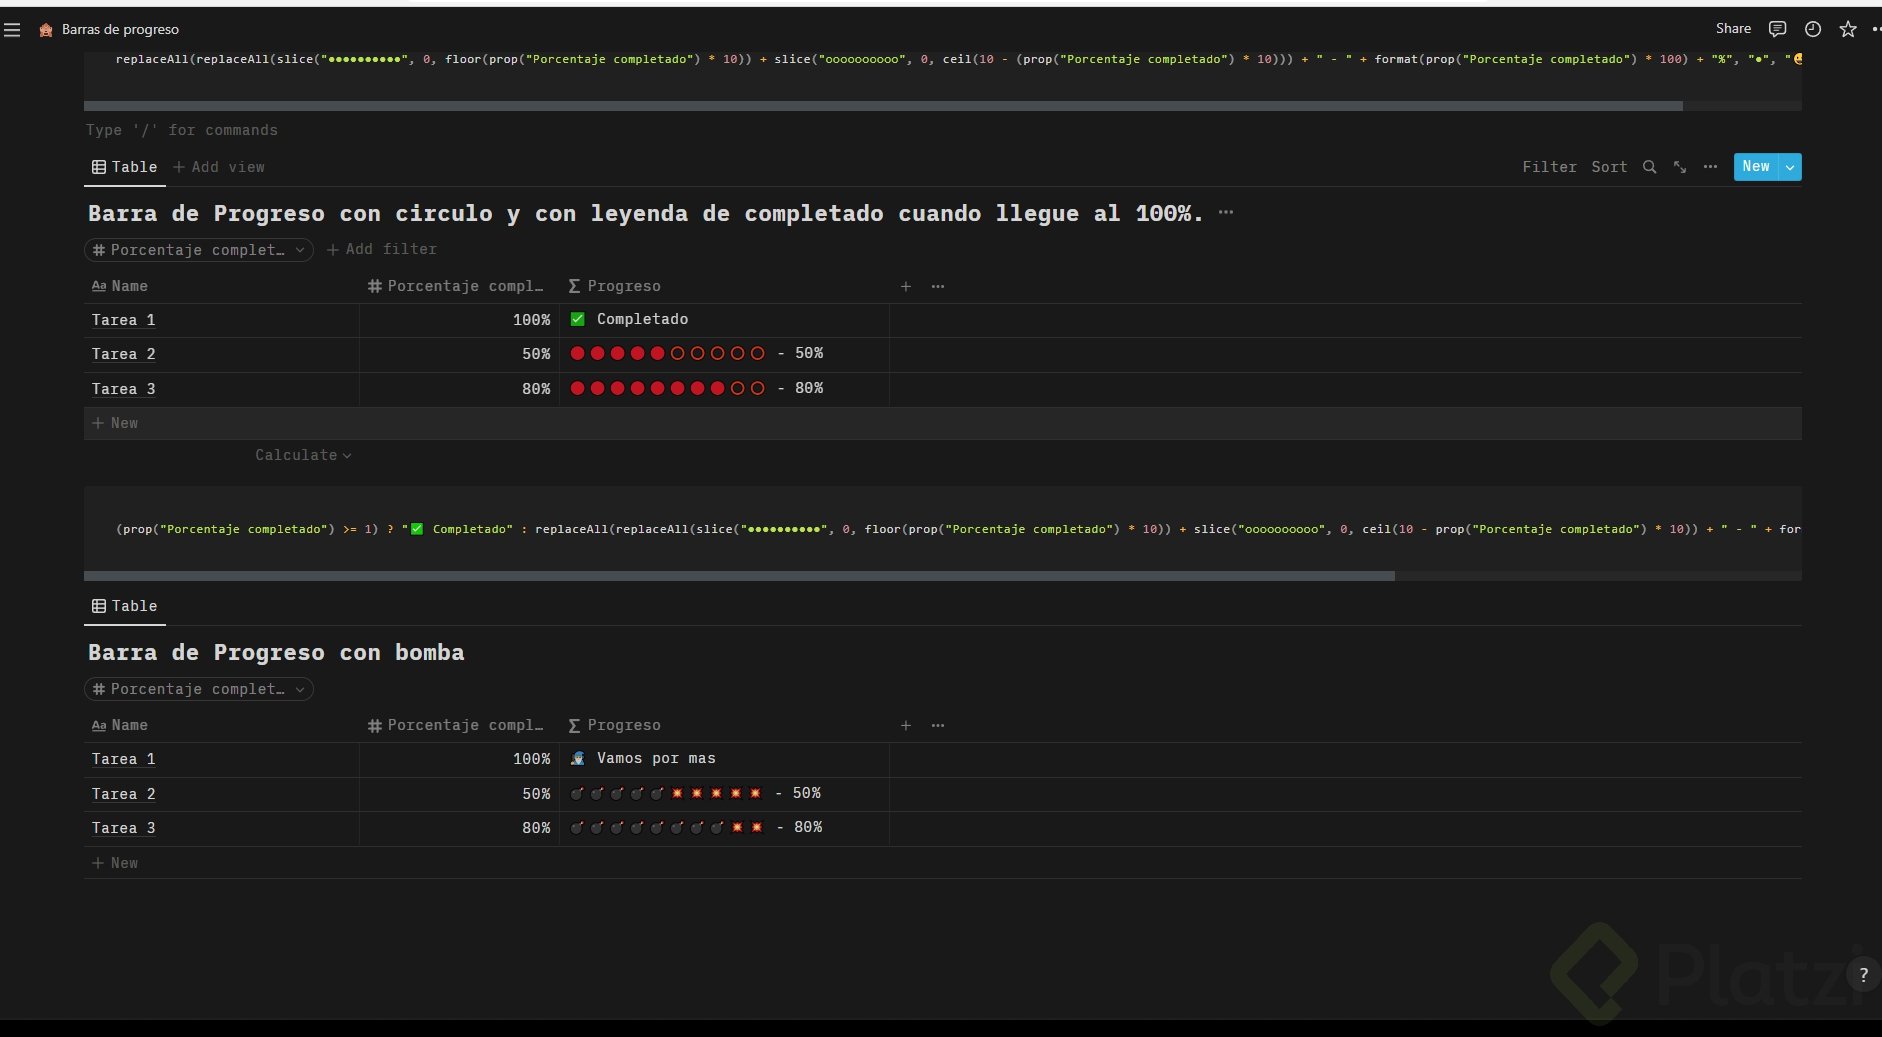Open the comments icon in the top bar
The image size is (1882, 1037).
[1777, 29]
